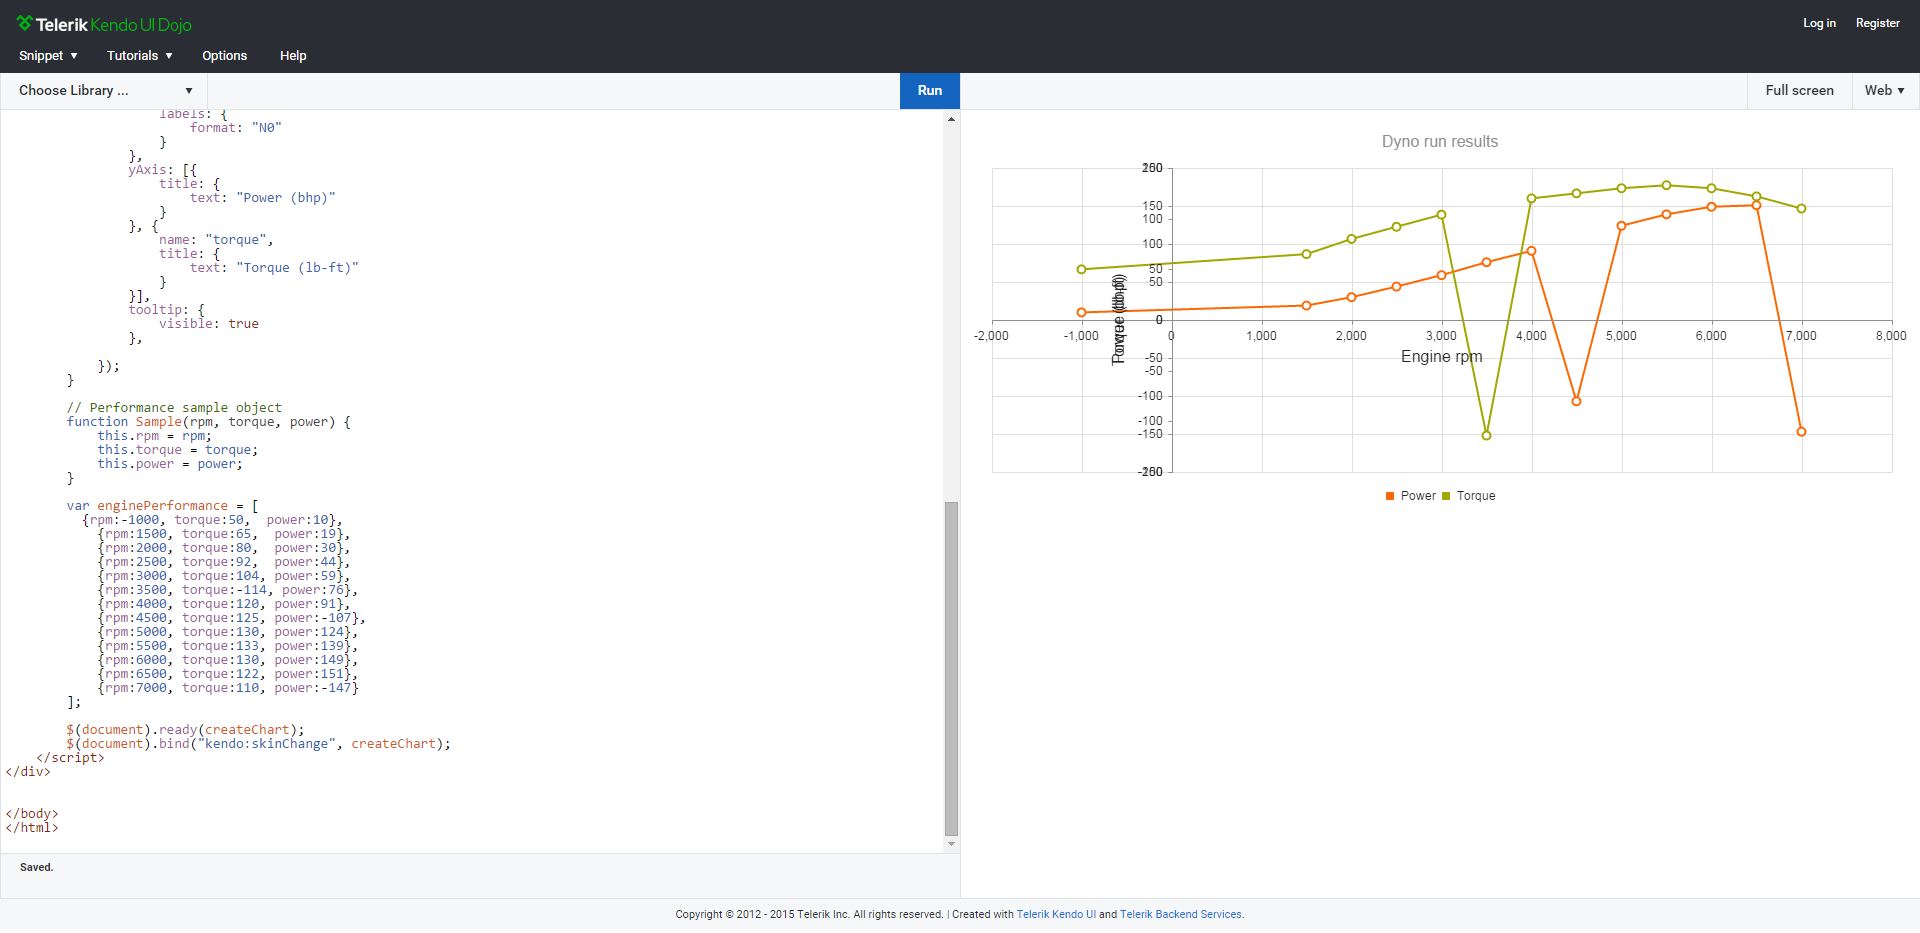Click the code line with rpm:-1000
Viewport: 1920px width, 933px height.
(212, 520)
